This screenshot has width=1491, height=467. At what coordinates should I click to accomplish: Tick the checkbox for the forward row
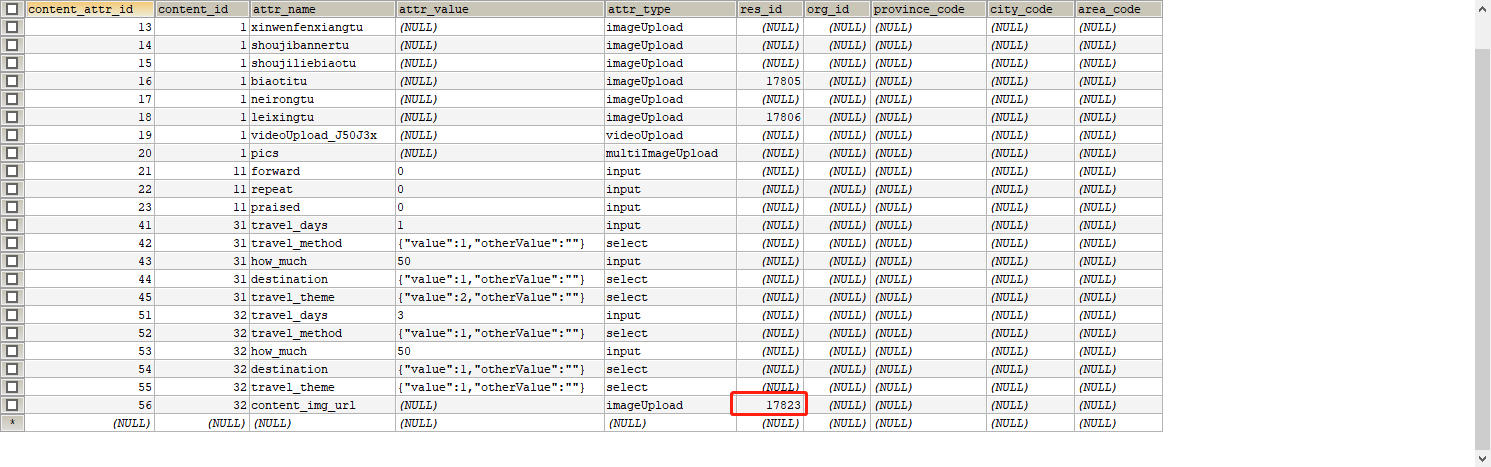point(12,171)
